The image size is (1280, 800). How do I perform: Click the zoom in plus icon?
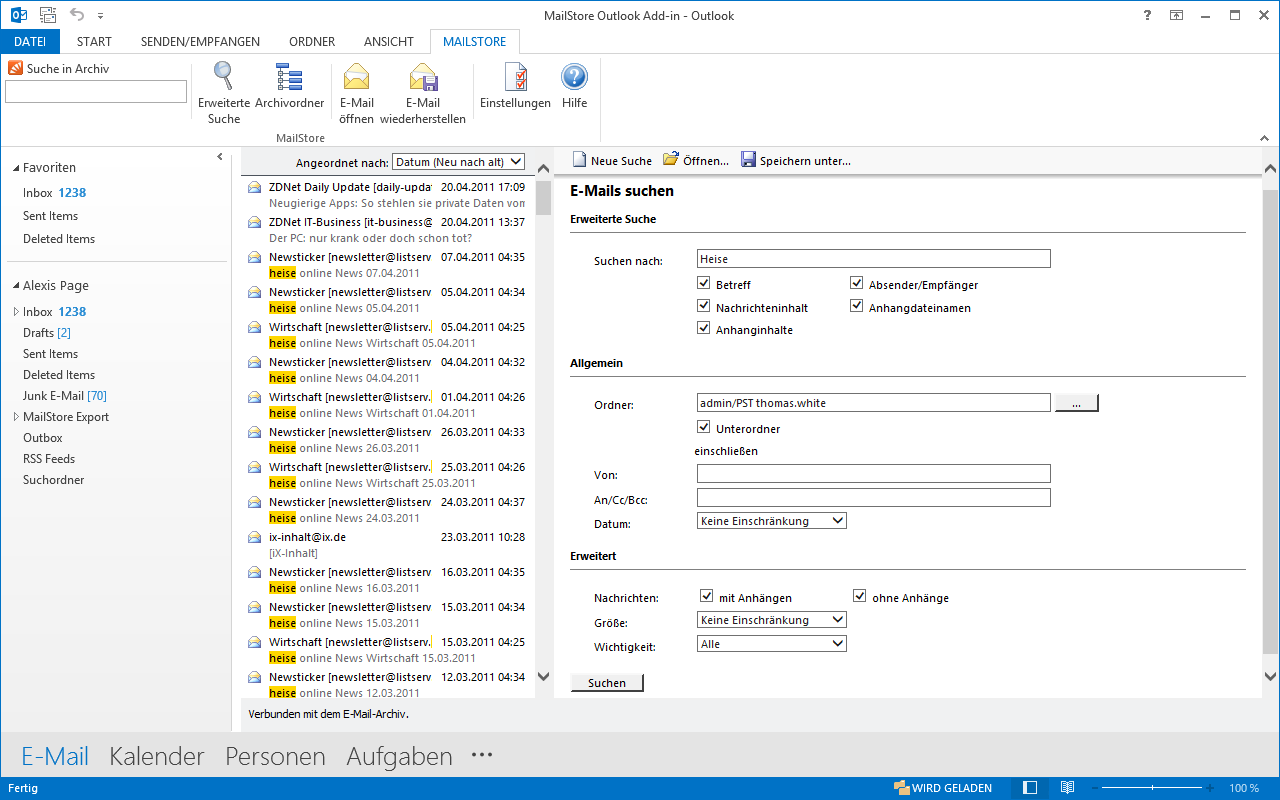click(1210, 788)
